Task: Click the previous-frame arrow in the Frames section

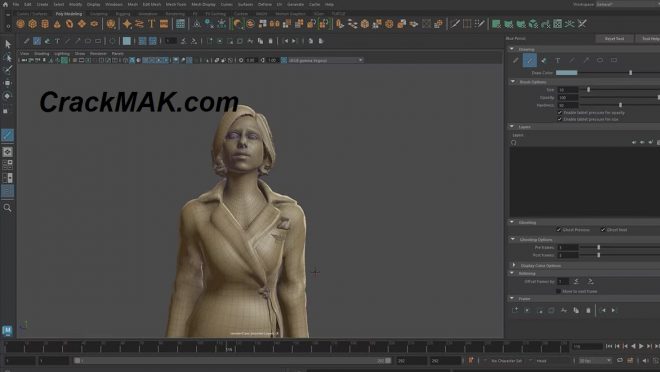Action: point(603,311)
